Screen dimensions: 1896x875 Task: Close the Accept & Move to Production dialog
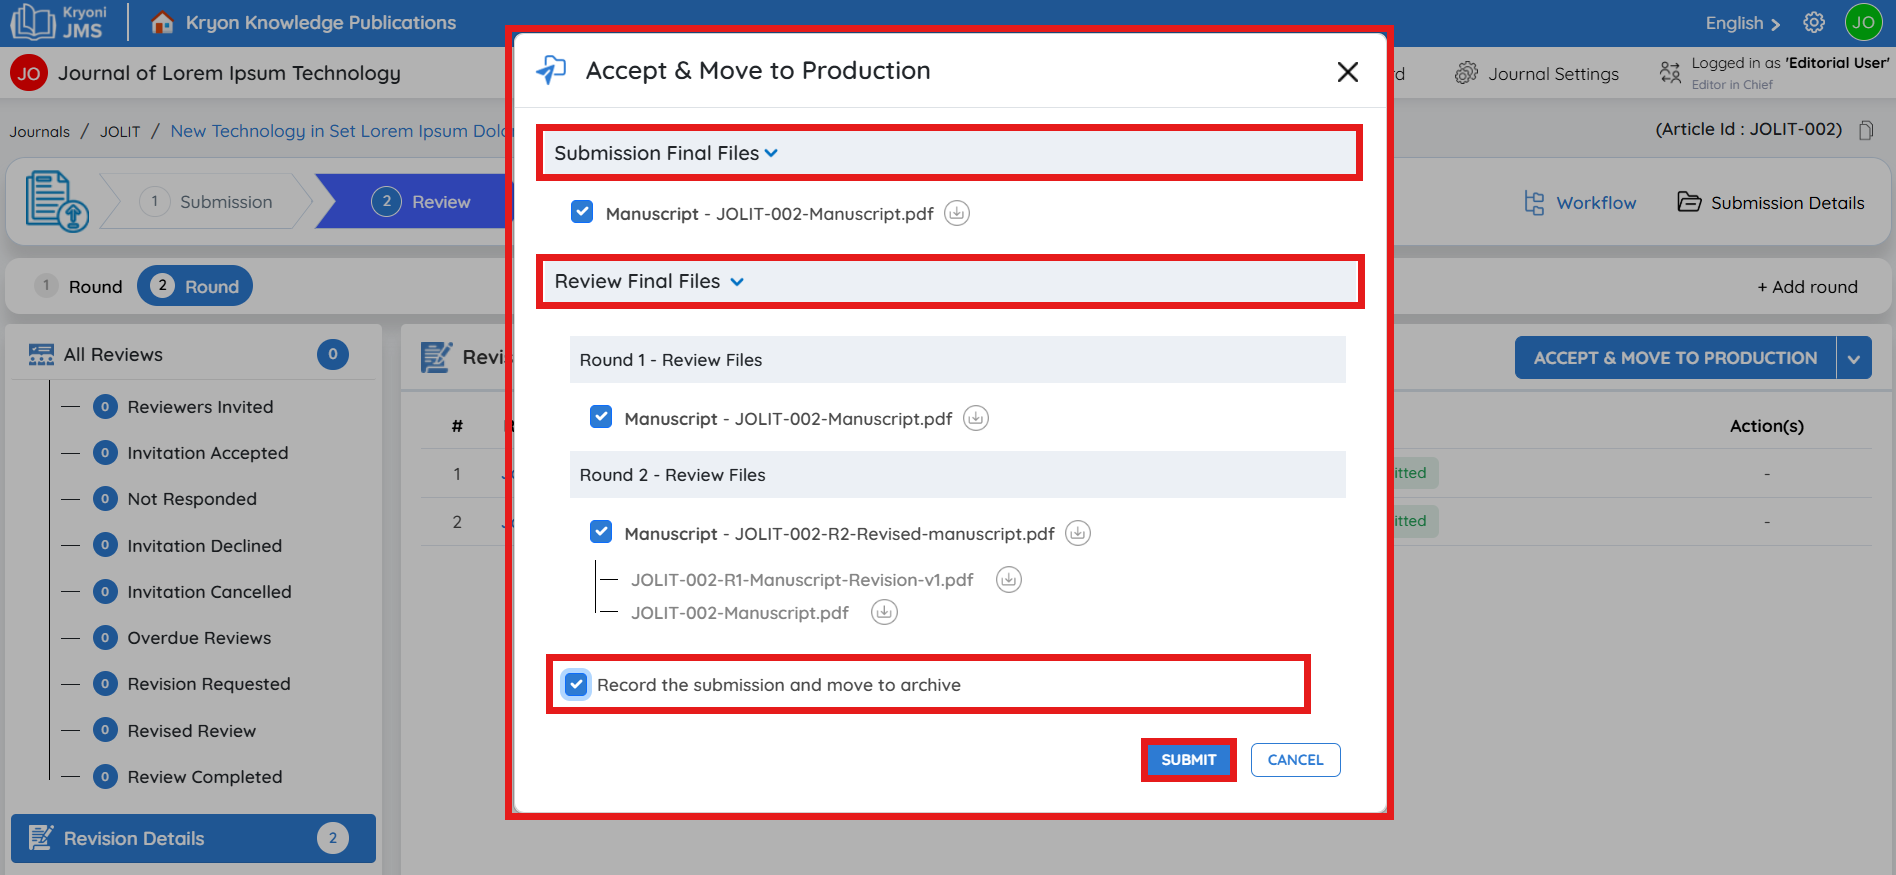(x=1347, y=72)
